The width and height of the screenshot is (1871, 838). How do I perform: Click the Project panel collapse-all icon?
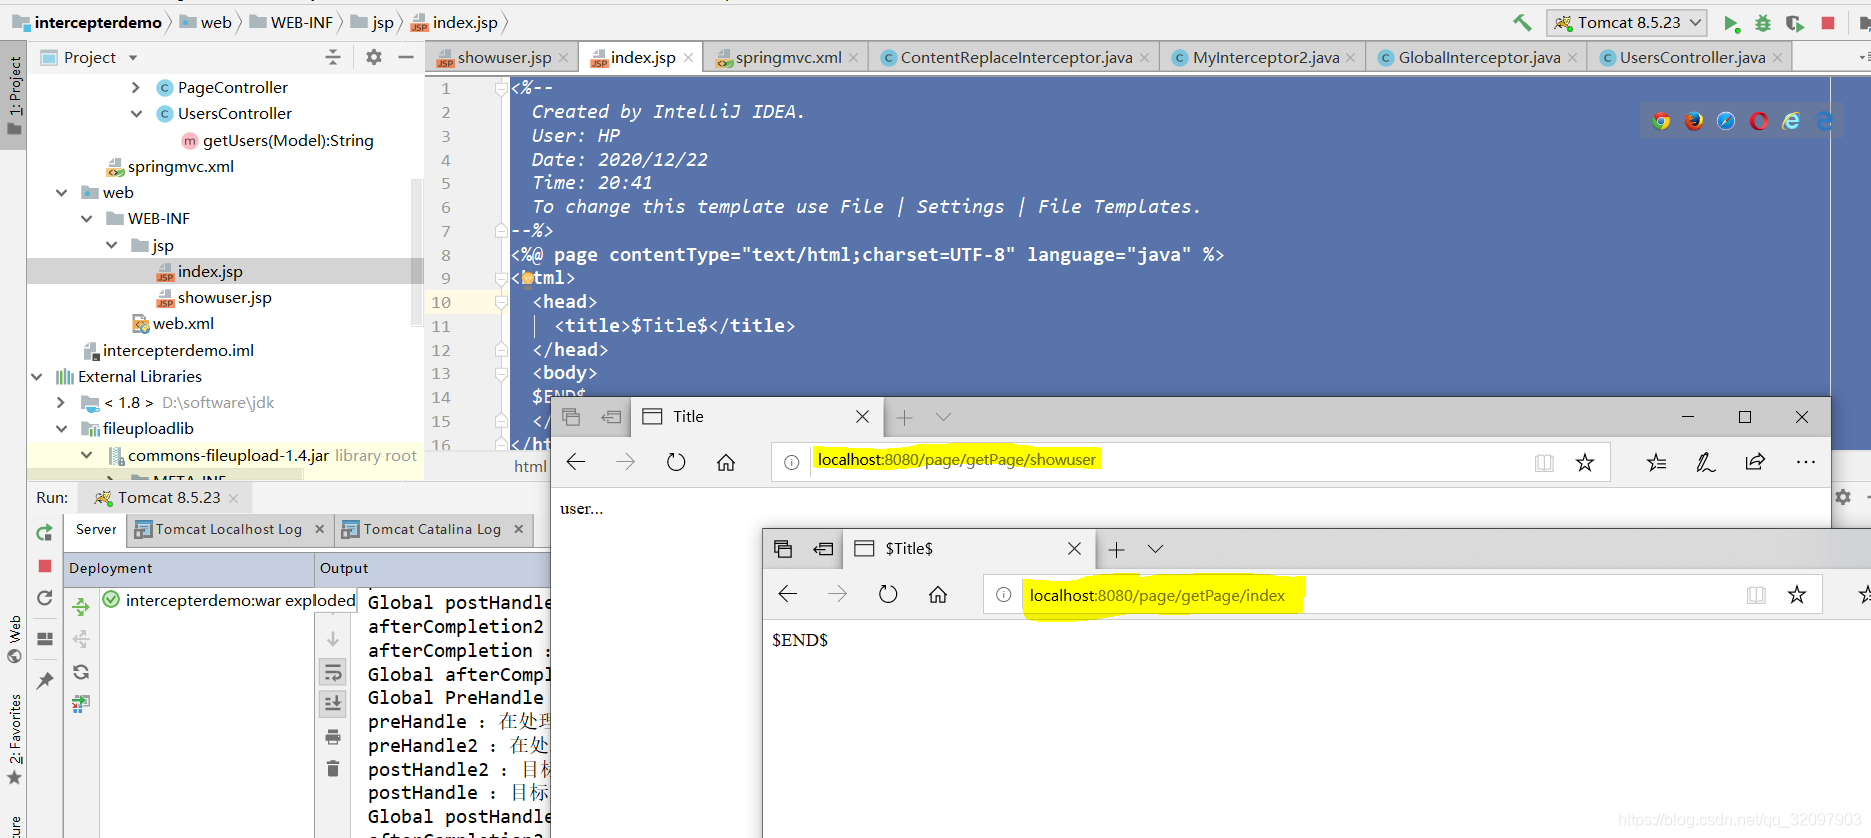click(333, 58)
